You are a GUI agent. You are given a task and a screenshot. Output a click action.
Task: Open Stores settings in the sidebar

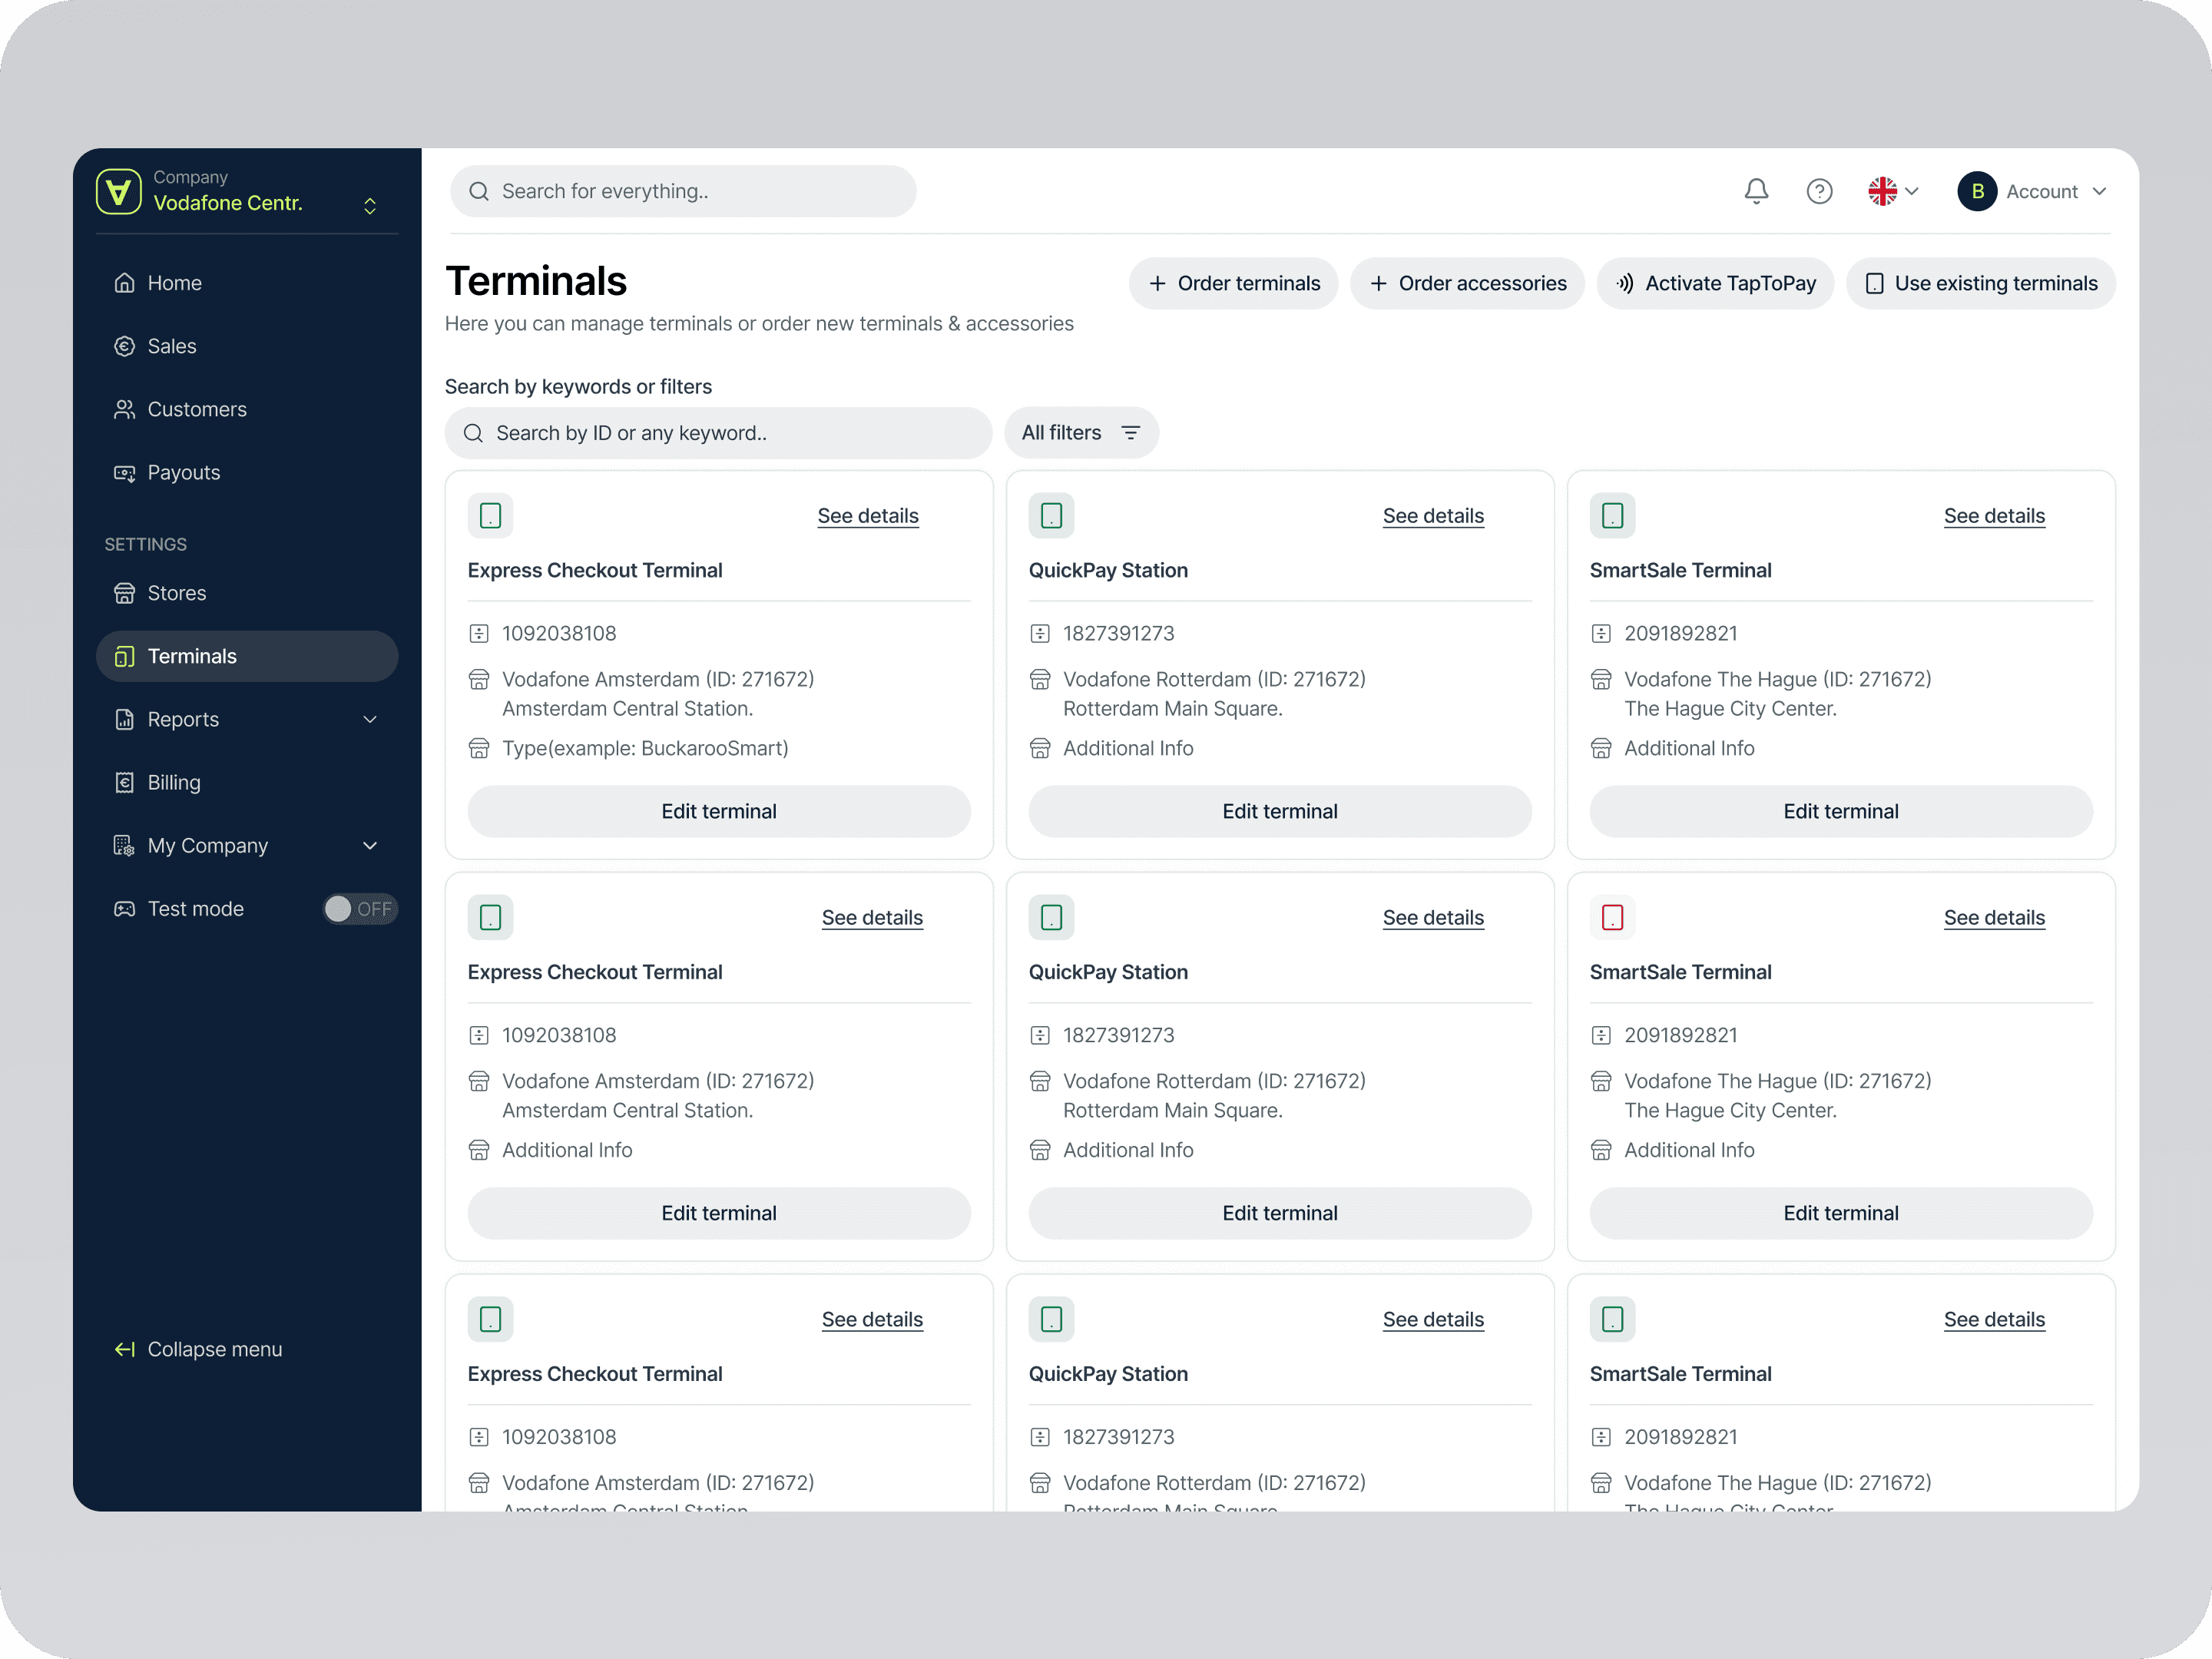coord(176,593)
